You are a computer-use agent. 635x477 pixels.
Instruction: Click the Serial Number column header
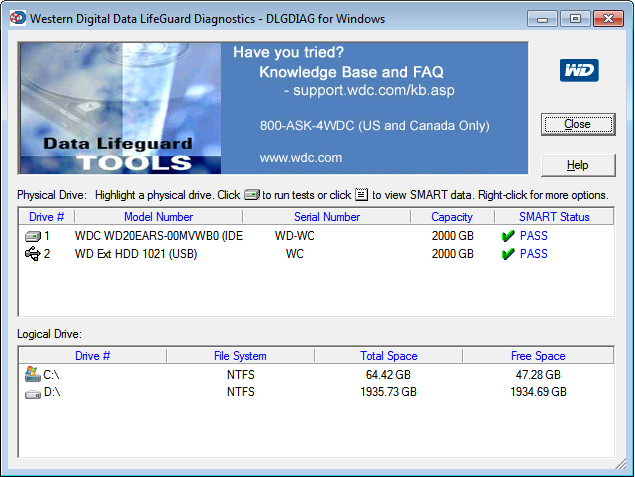[327, 217]
